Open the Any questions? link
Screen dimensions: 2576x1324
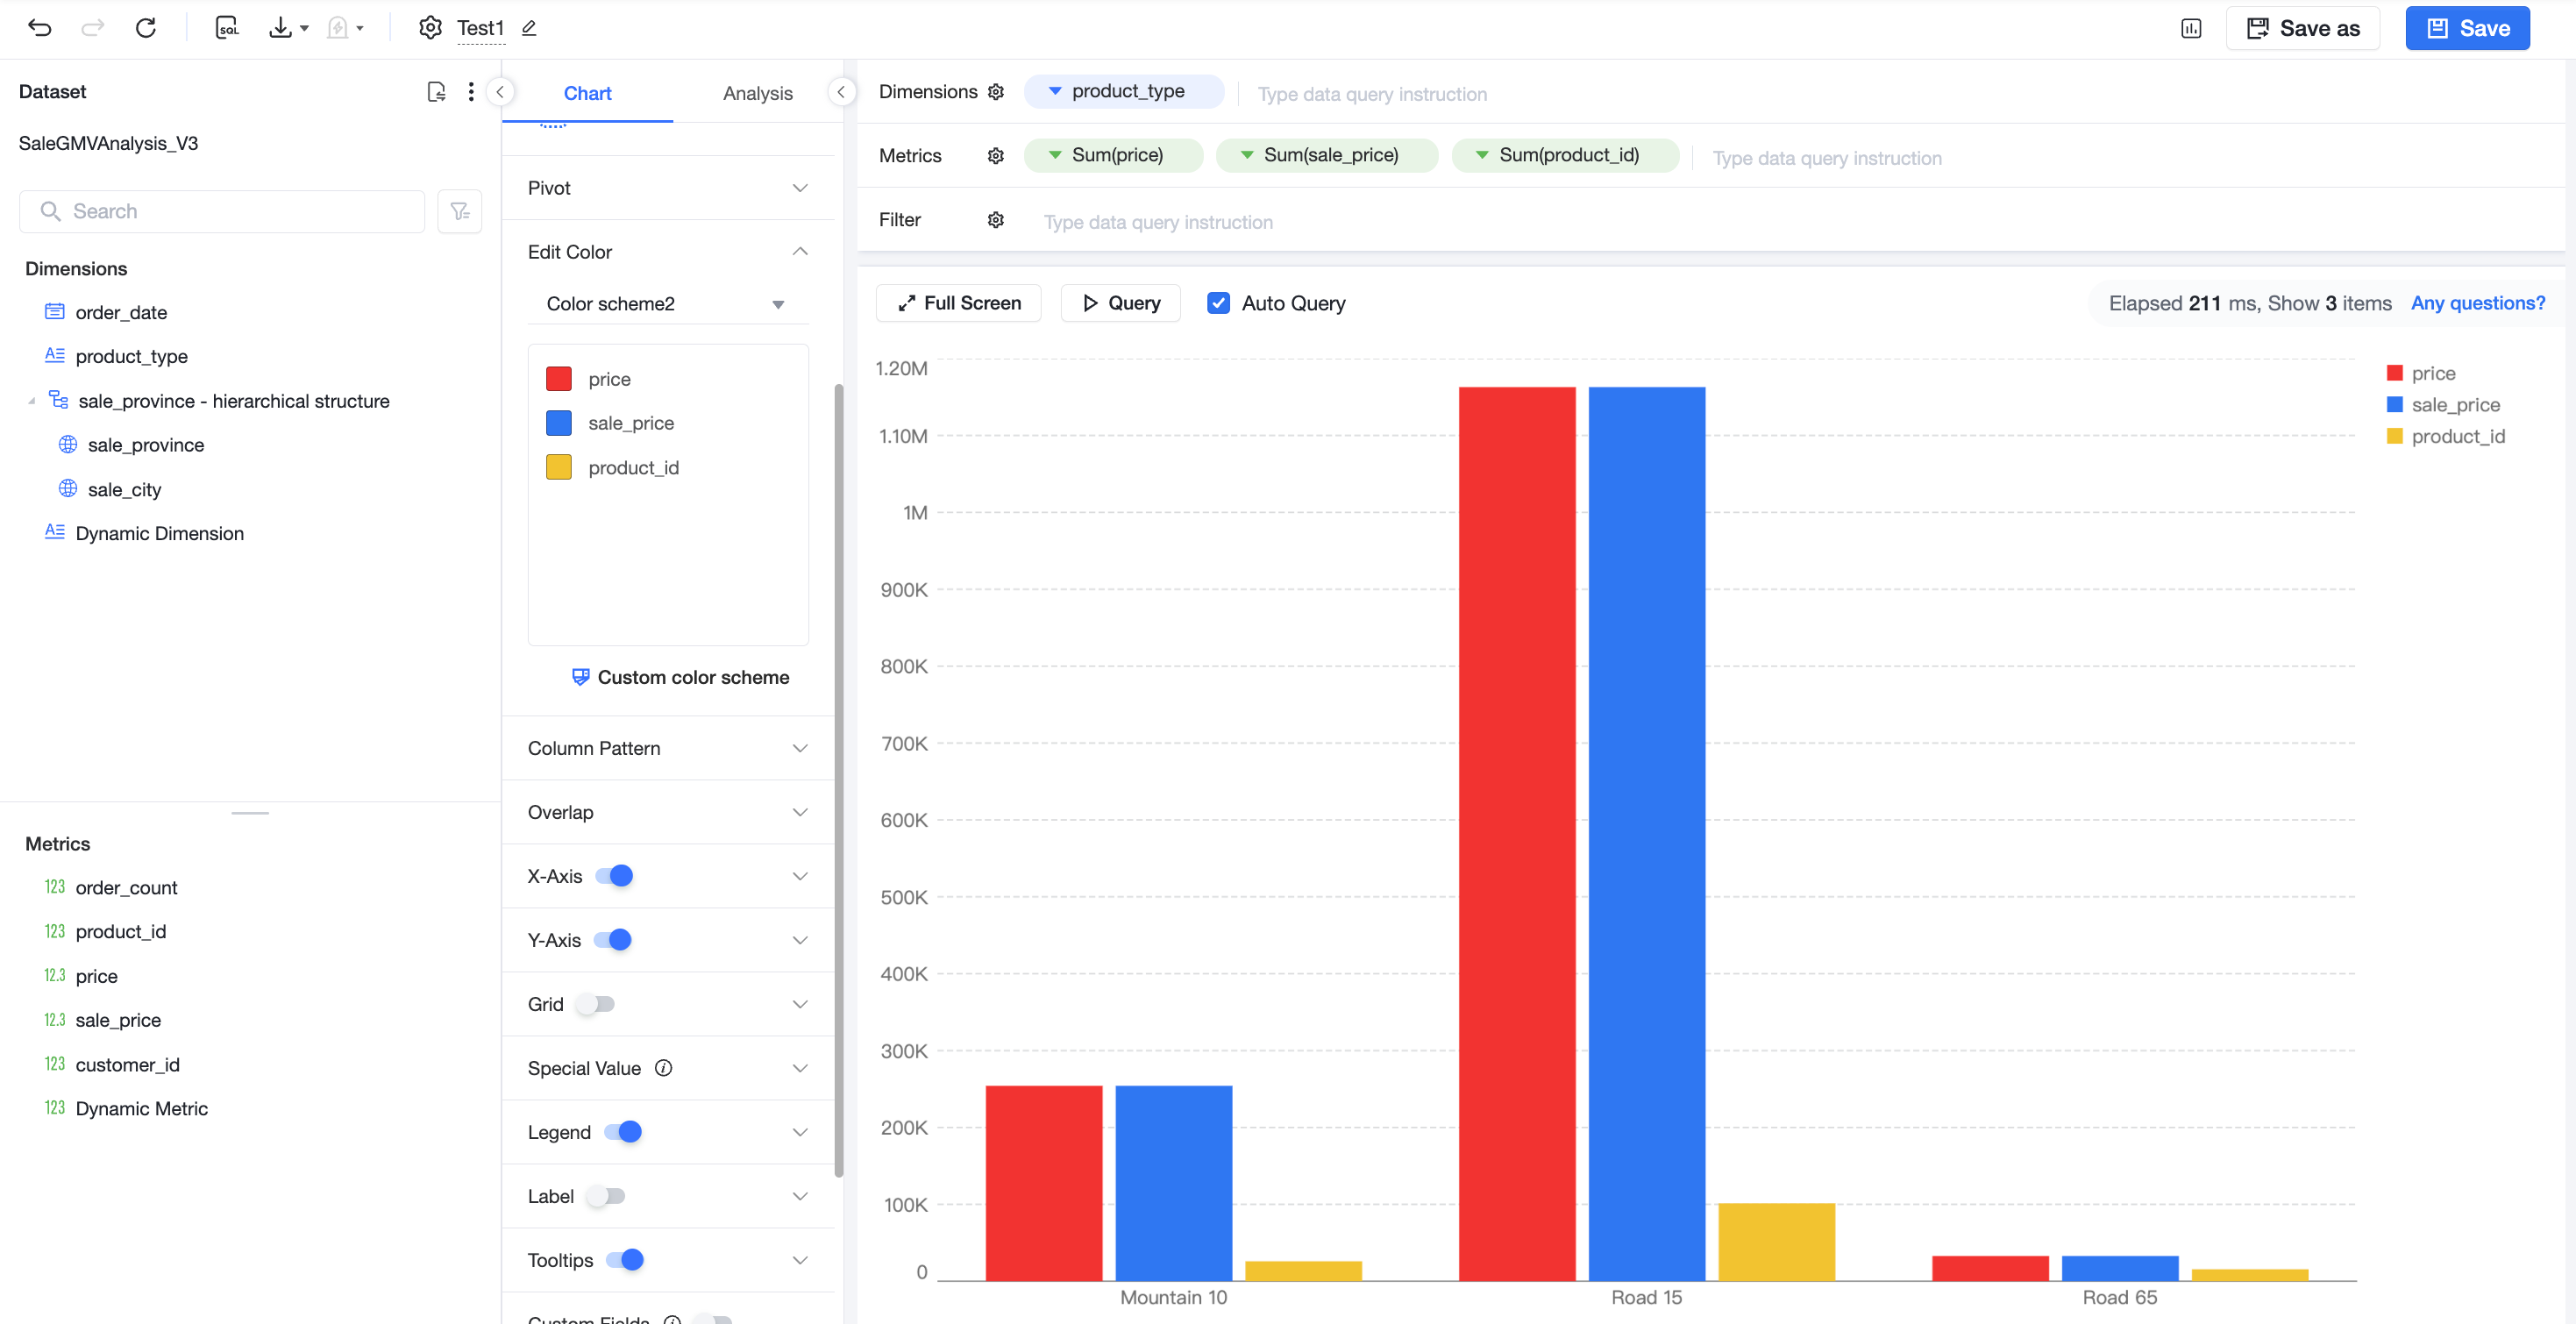click(2478, 303)
